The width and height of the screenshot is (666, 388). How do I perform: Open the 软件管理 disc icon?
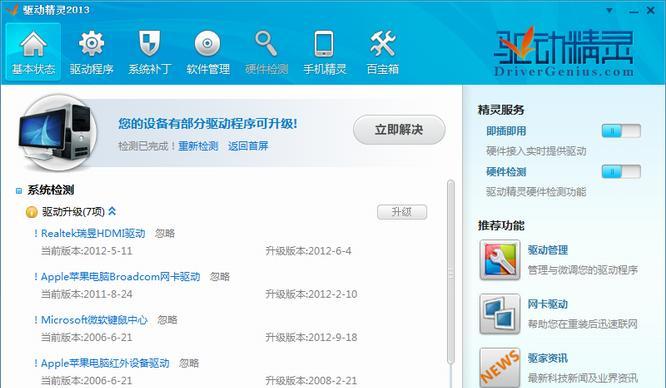[207, 44]
